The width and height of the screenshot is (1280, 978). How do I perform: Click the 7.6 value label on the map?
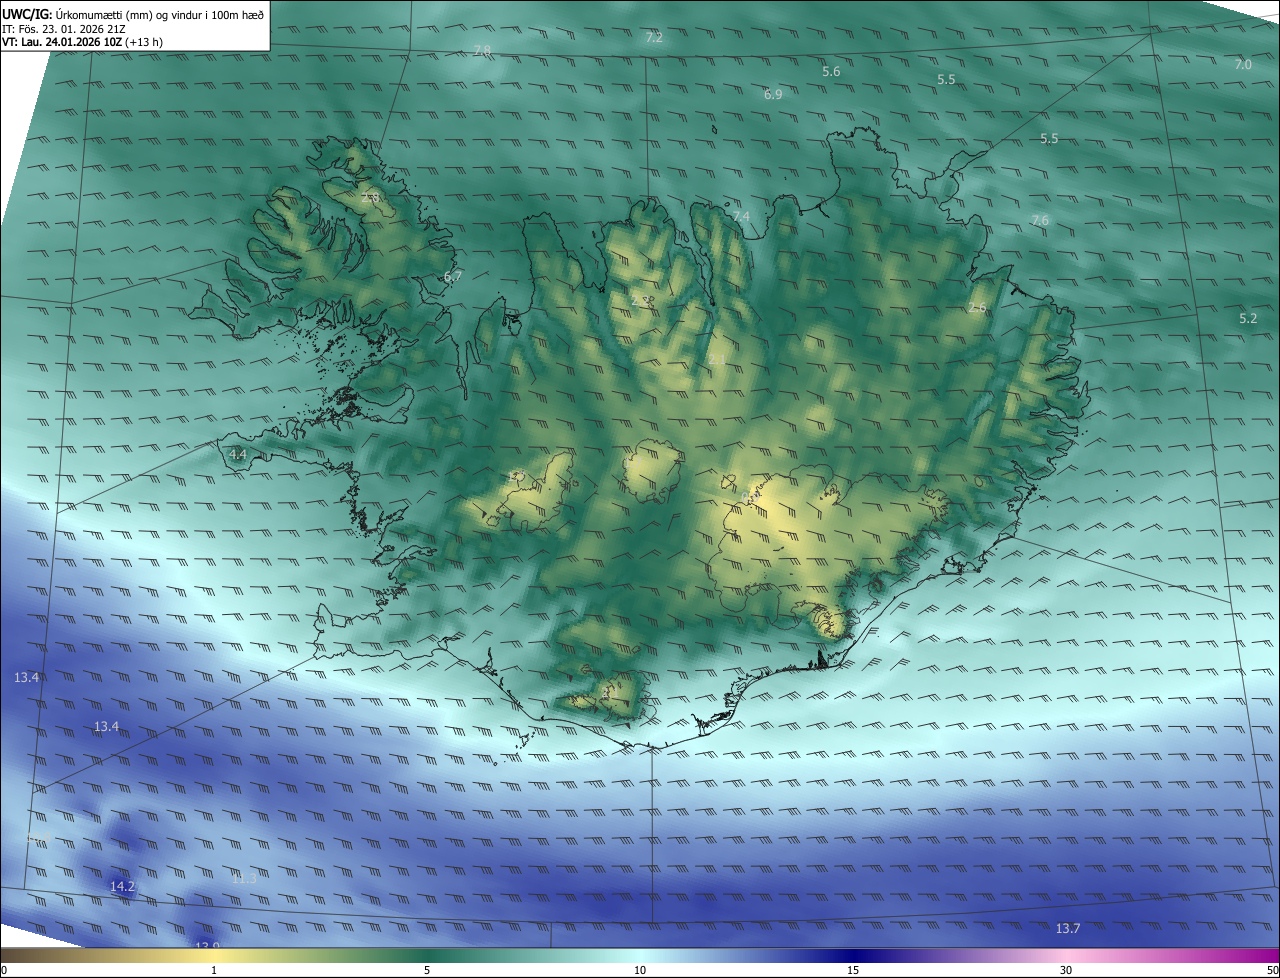pos(1040,220)
